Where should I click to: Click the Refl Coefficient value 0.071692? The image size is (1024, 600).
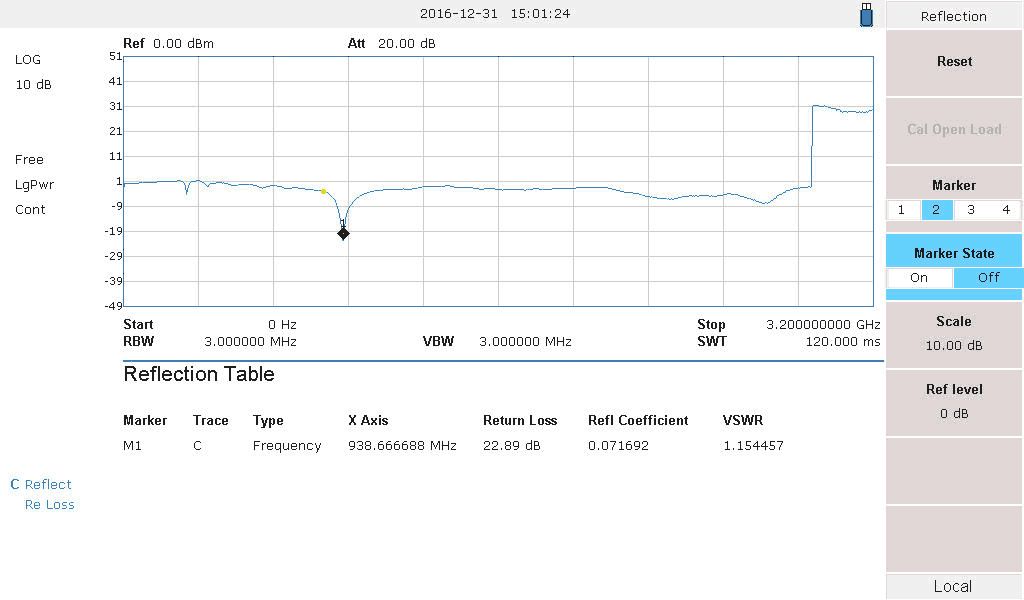tap(618, 446)
